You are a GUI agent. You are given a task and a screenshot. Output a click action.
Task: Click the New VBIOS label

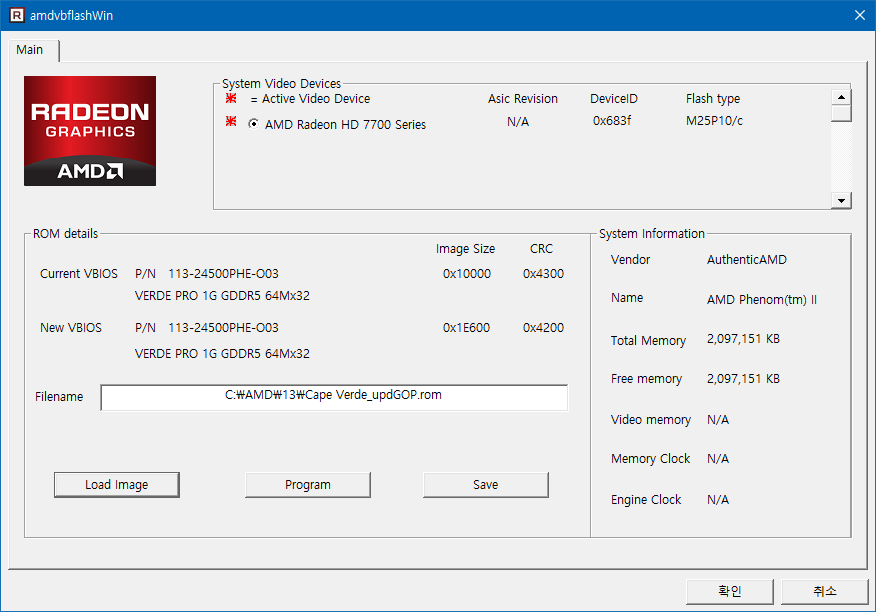tap(71, 328)
